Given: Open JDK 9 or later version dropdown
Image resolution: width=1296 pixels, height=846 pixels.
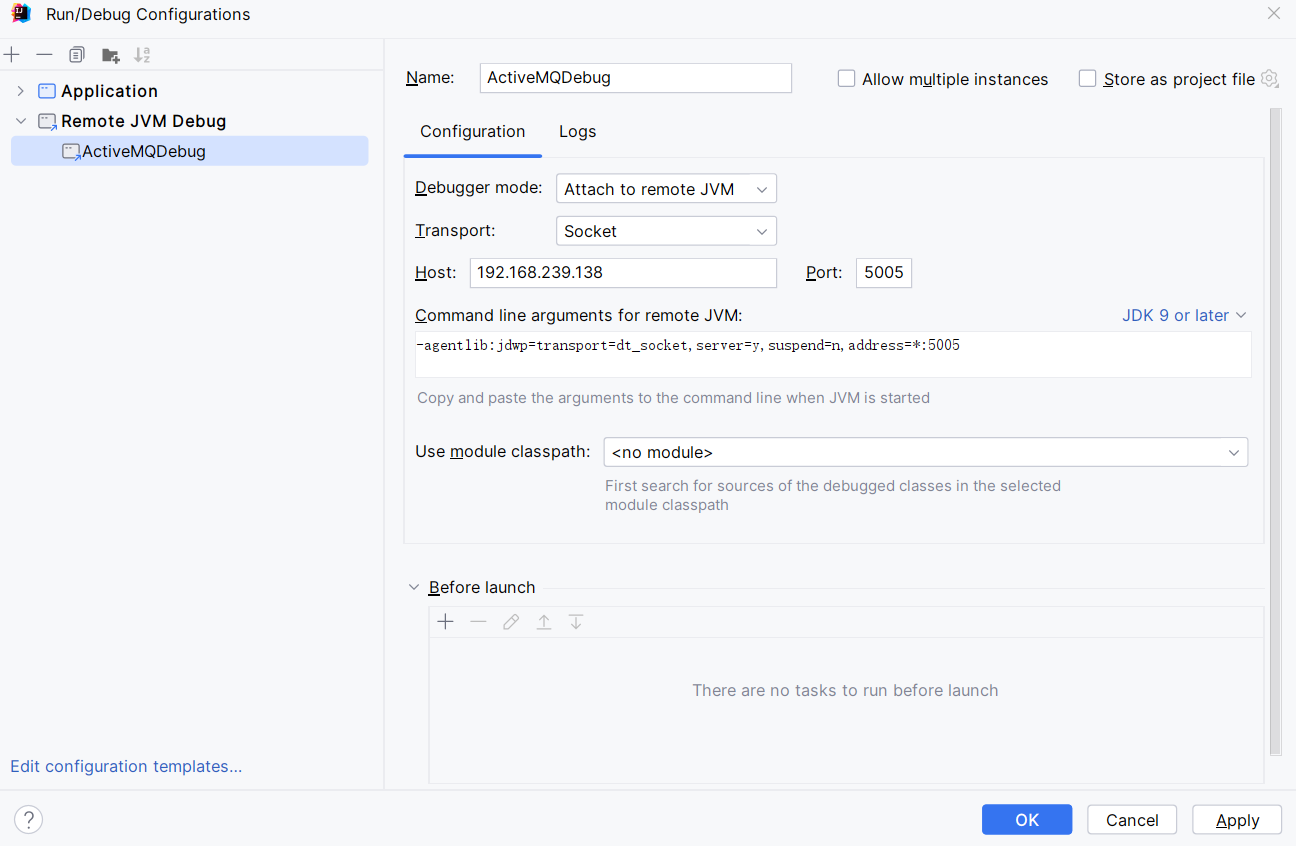Looking at the screenshot, I should [1184, 315].
